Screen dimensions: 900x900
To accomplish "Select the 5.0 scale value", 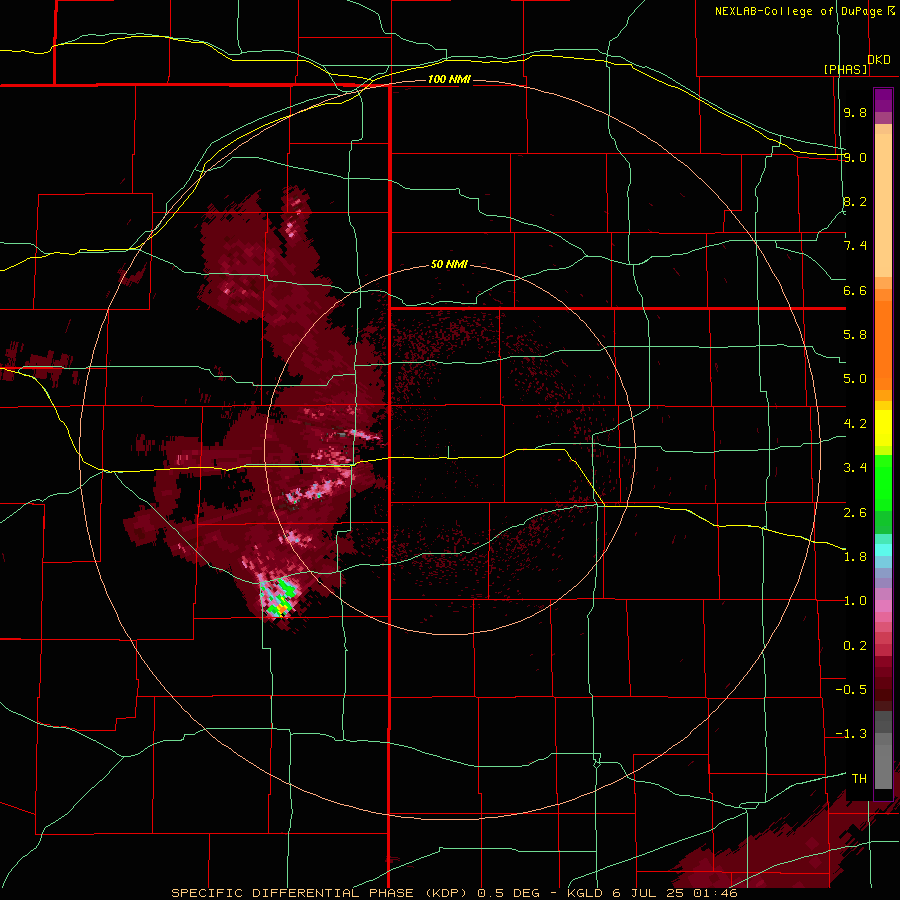I will pos(855,379).
